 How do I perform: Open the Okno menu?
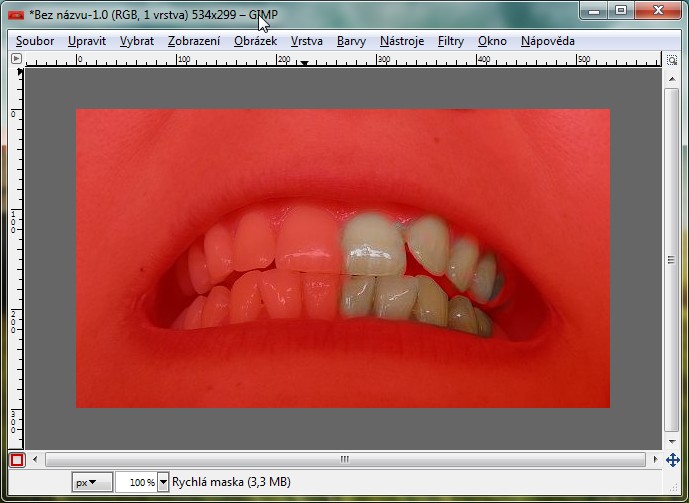pos(492,41)
